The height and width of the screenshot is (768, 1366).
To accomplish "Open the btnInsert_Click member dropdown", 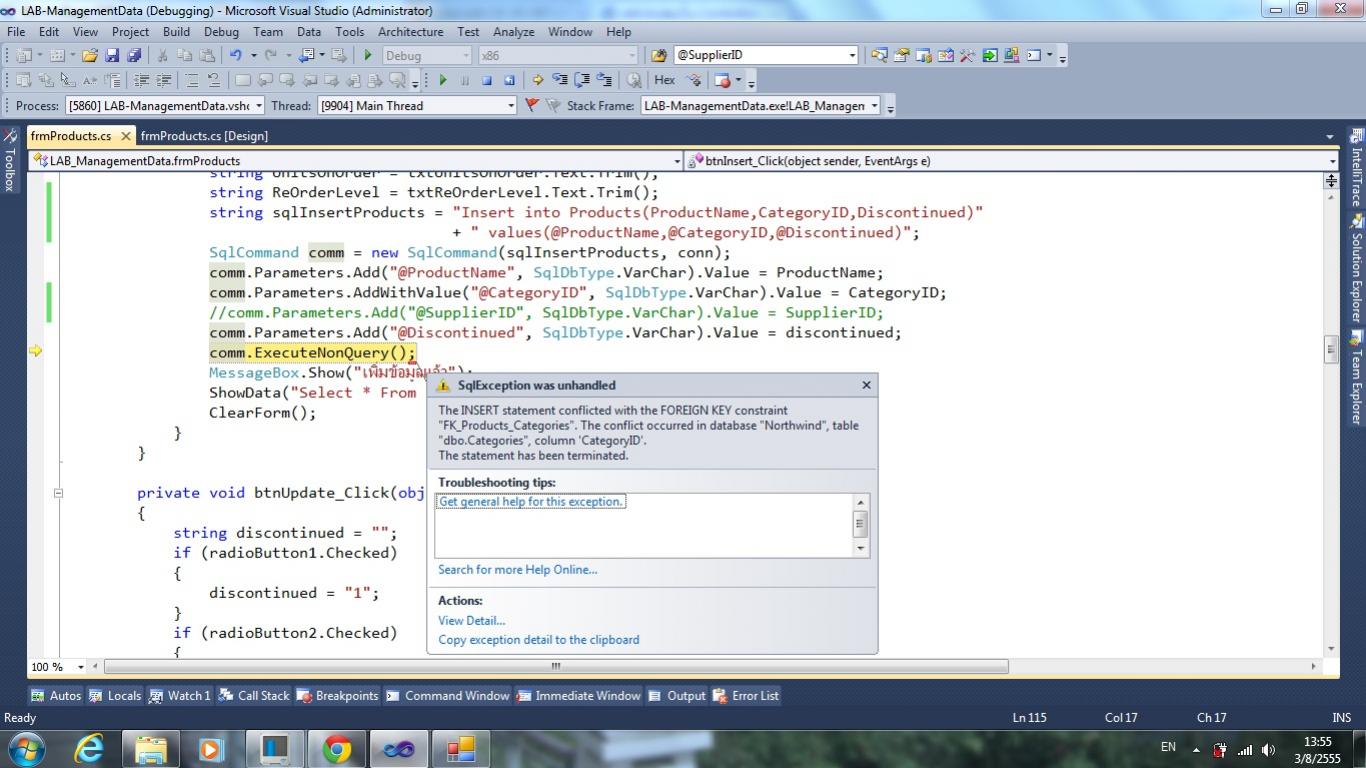I will click(1332, 160).
